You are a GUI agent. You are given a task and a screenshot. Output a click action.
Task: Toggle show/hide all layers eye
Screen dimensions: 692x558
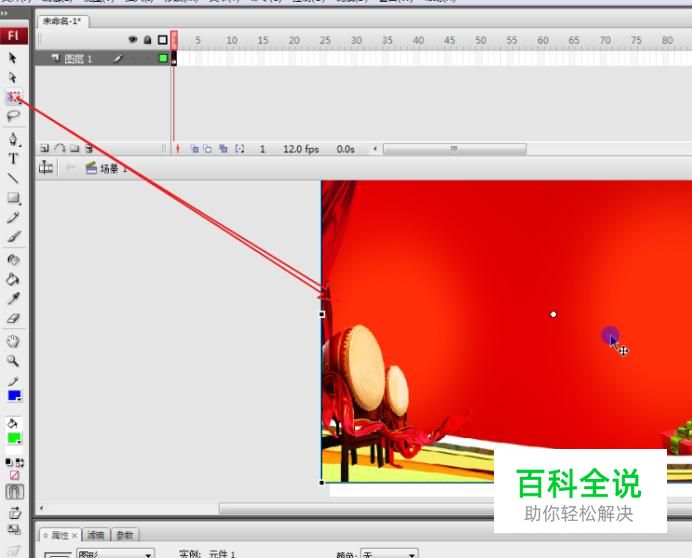[132, 40]
